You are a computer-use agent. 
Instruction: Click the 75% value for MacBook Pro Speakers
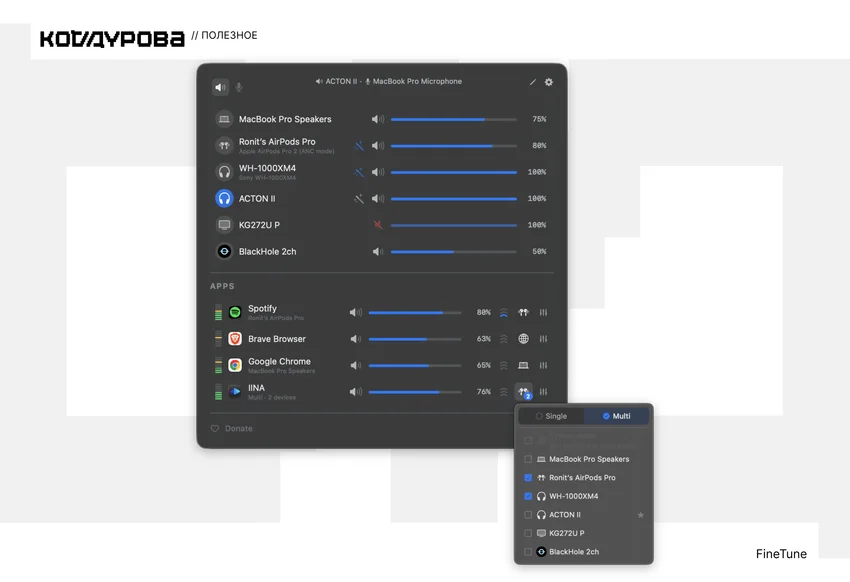(539, 119)
